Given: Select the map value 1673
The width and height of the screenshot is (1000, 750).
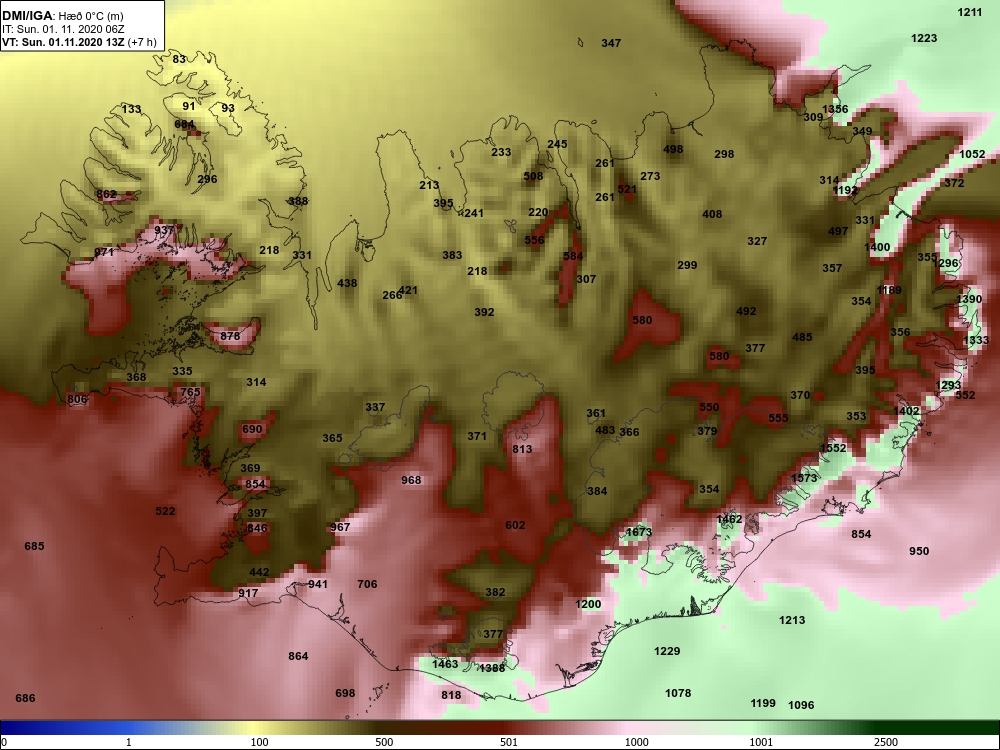Looking at the screenshot, I should 639,533.
